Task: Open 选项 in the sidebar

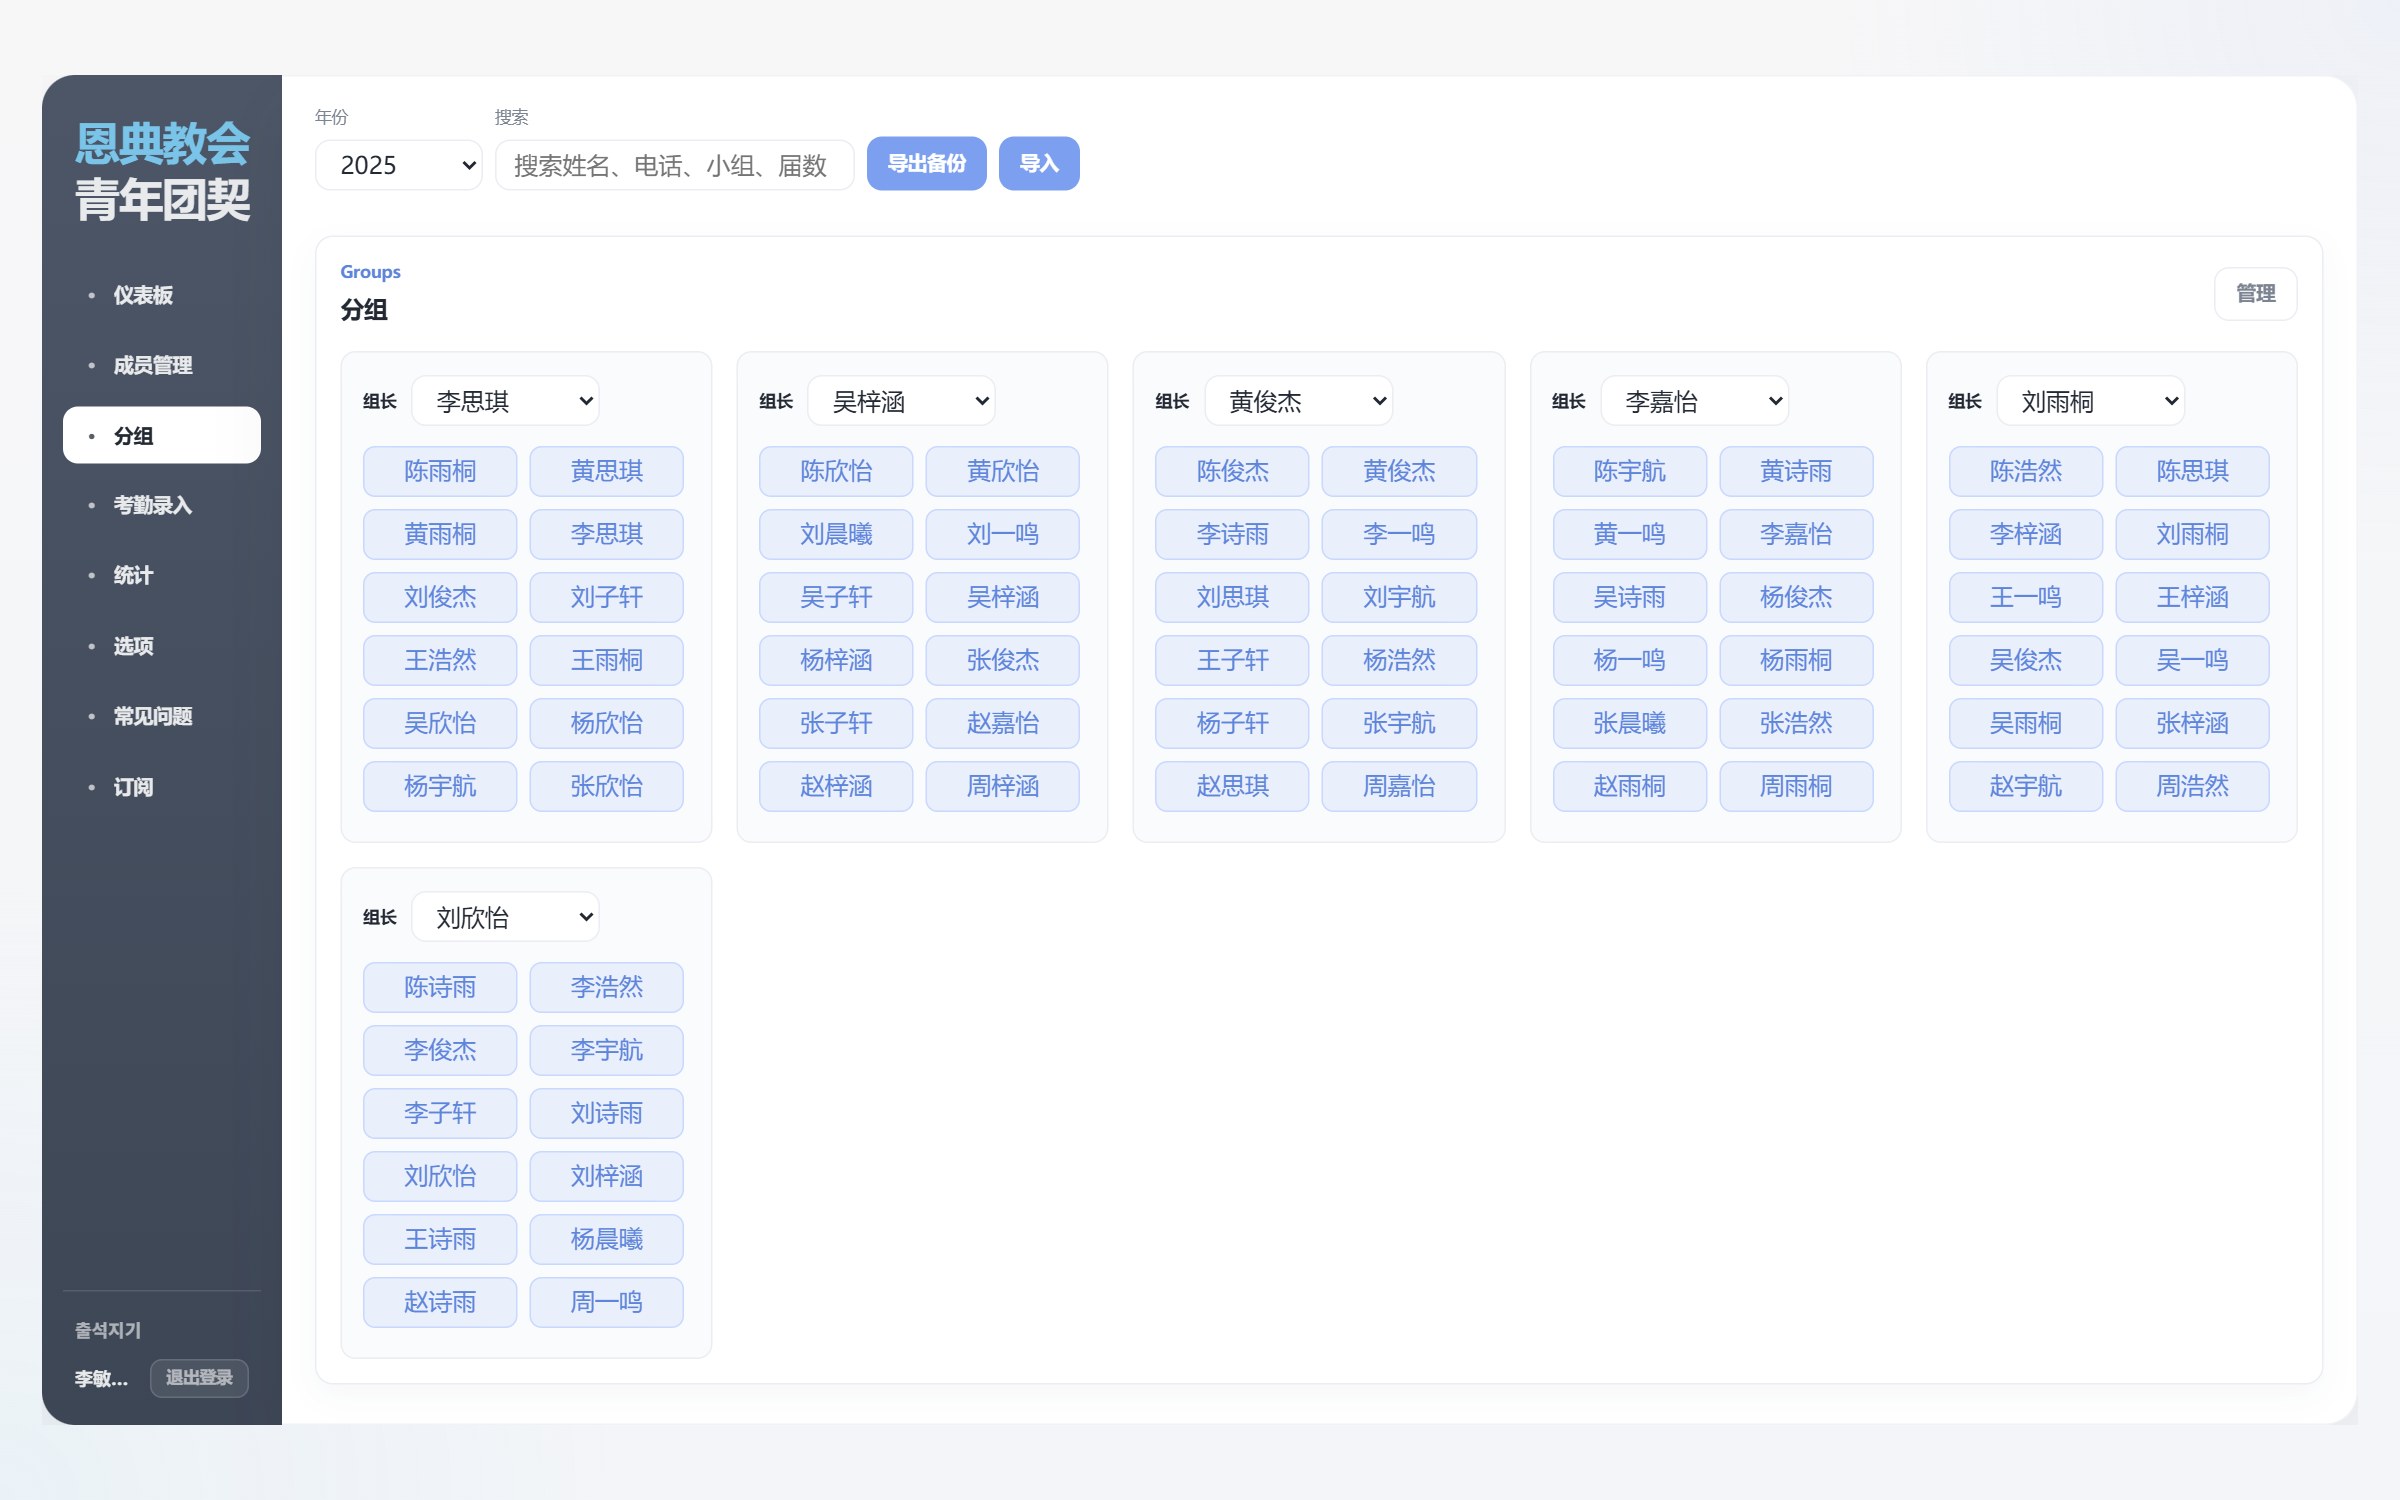Action: click(x=161, y=646)
